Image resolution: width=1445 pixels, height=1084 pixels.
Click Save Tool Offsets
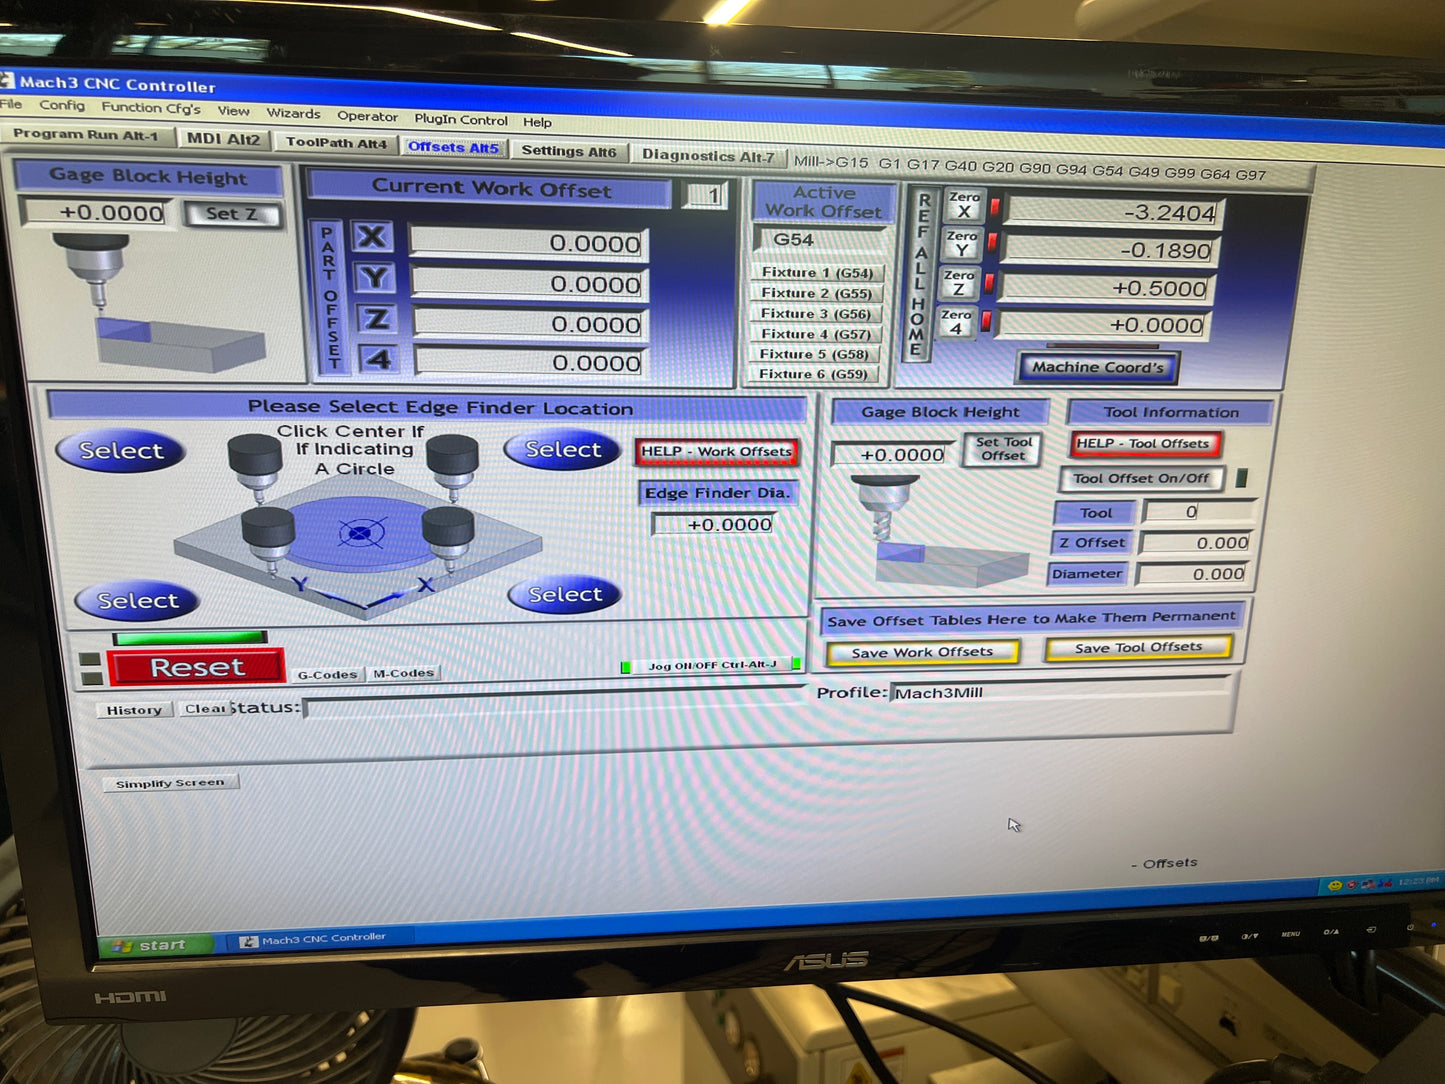click(1138, 648)
